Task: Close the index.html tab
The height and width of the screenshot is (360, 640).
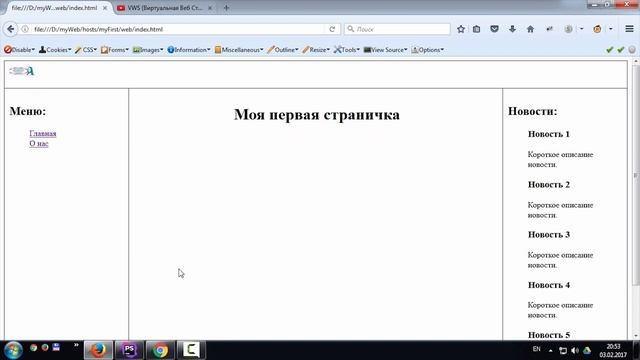Action: click(105, 8)
